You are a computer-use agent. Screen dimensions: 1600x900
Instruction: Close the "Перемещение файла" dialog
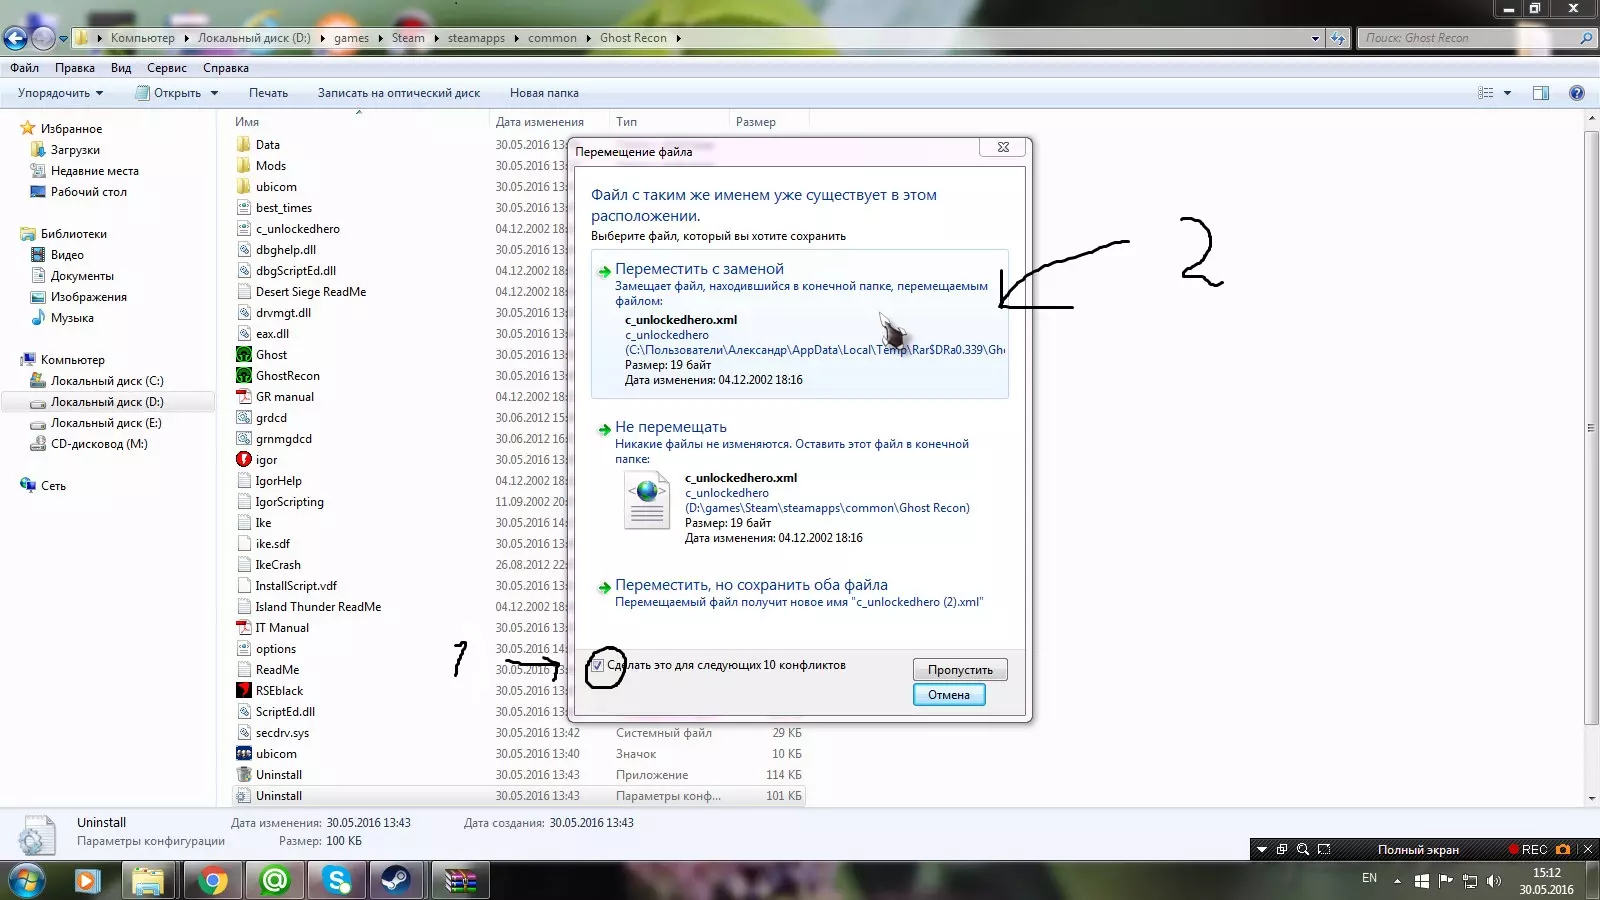(1003, 147)
